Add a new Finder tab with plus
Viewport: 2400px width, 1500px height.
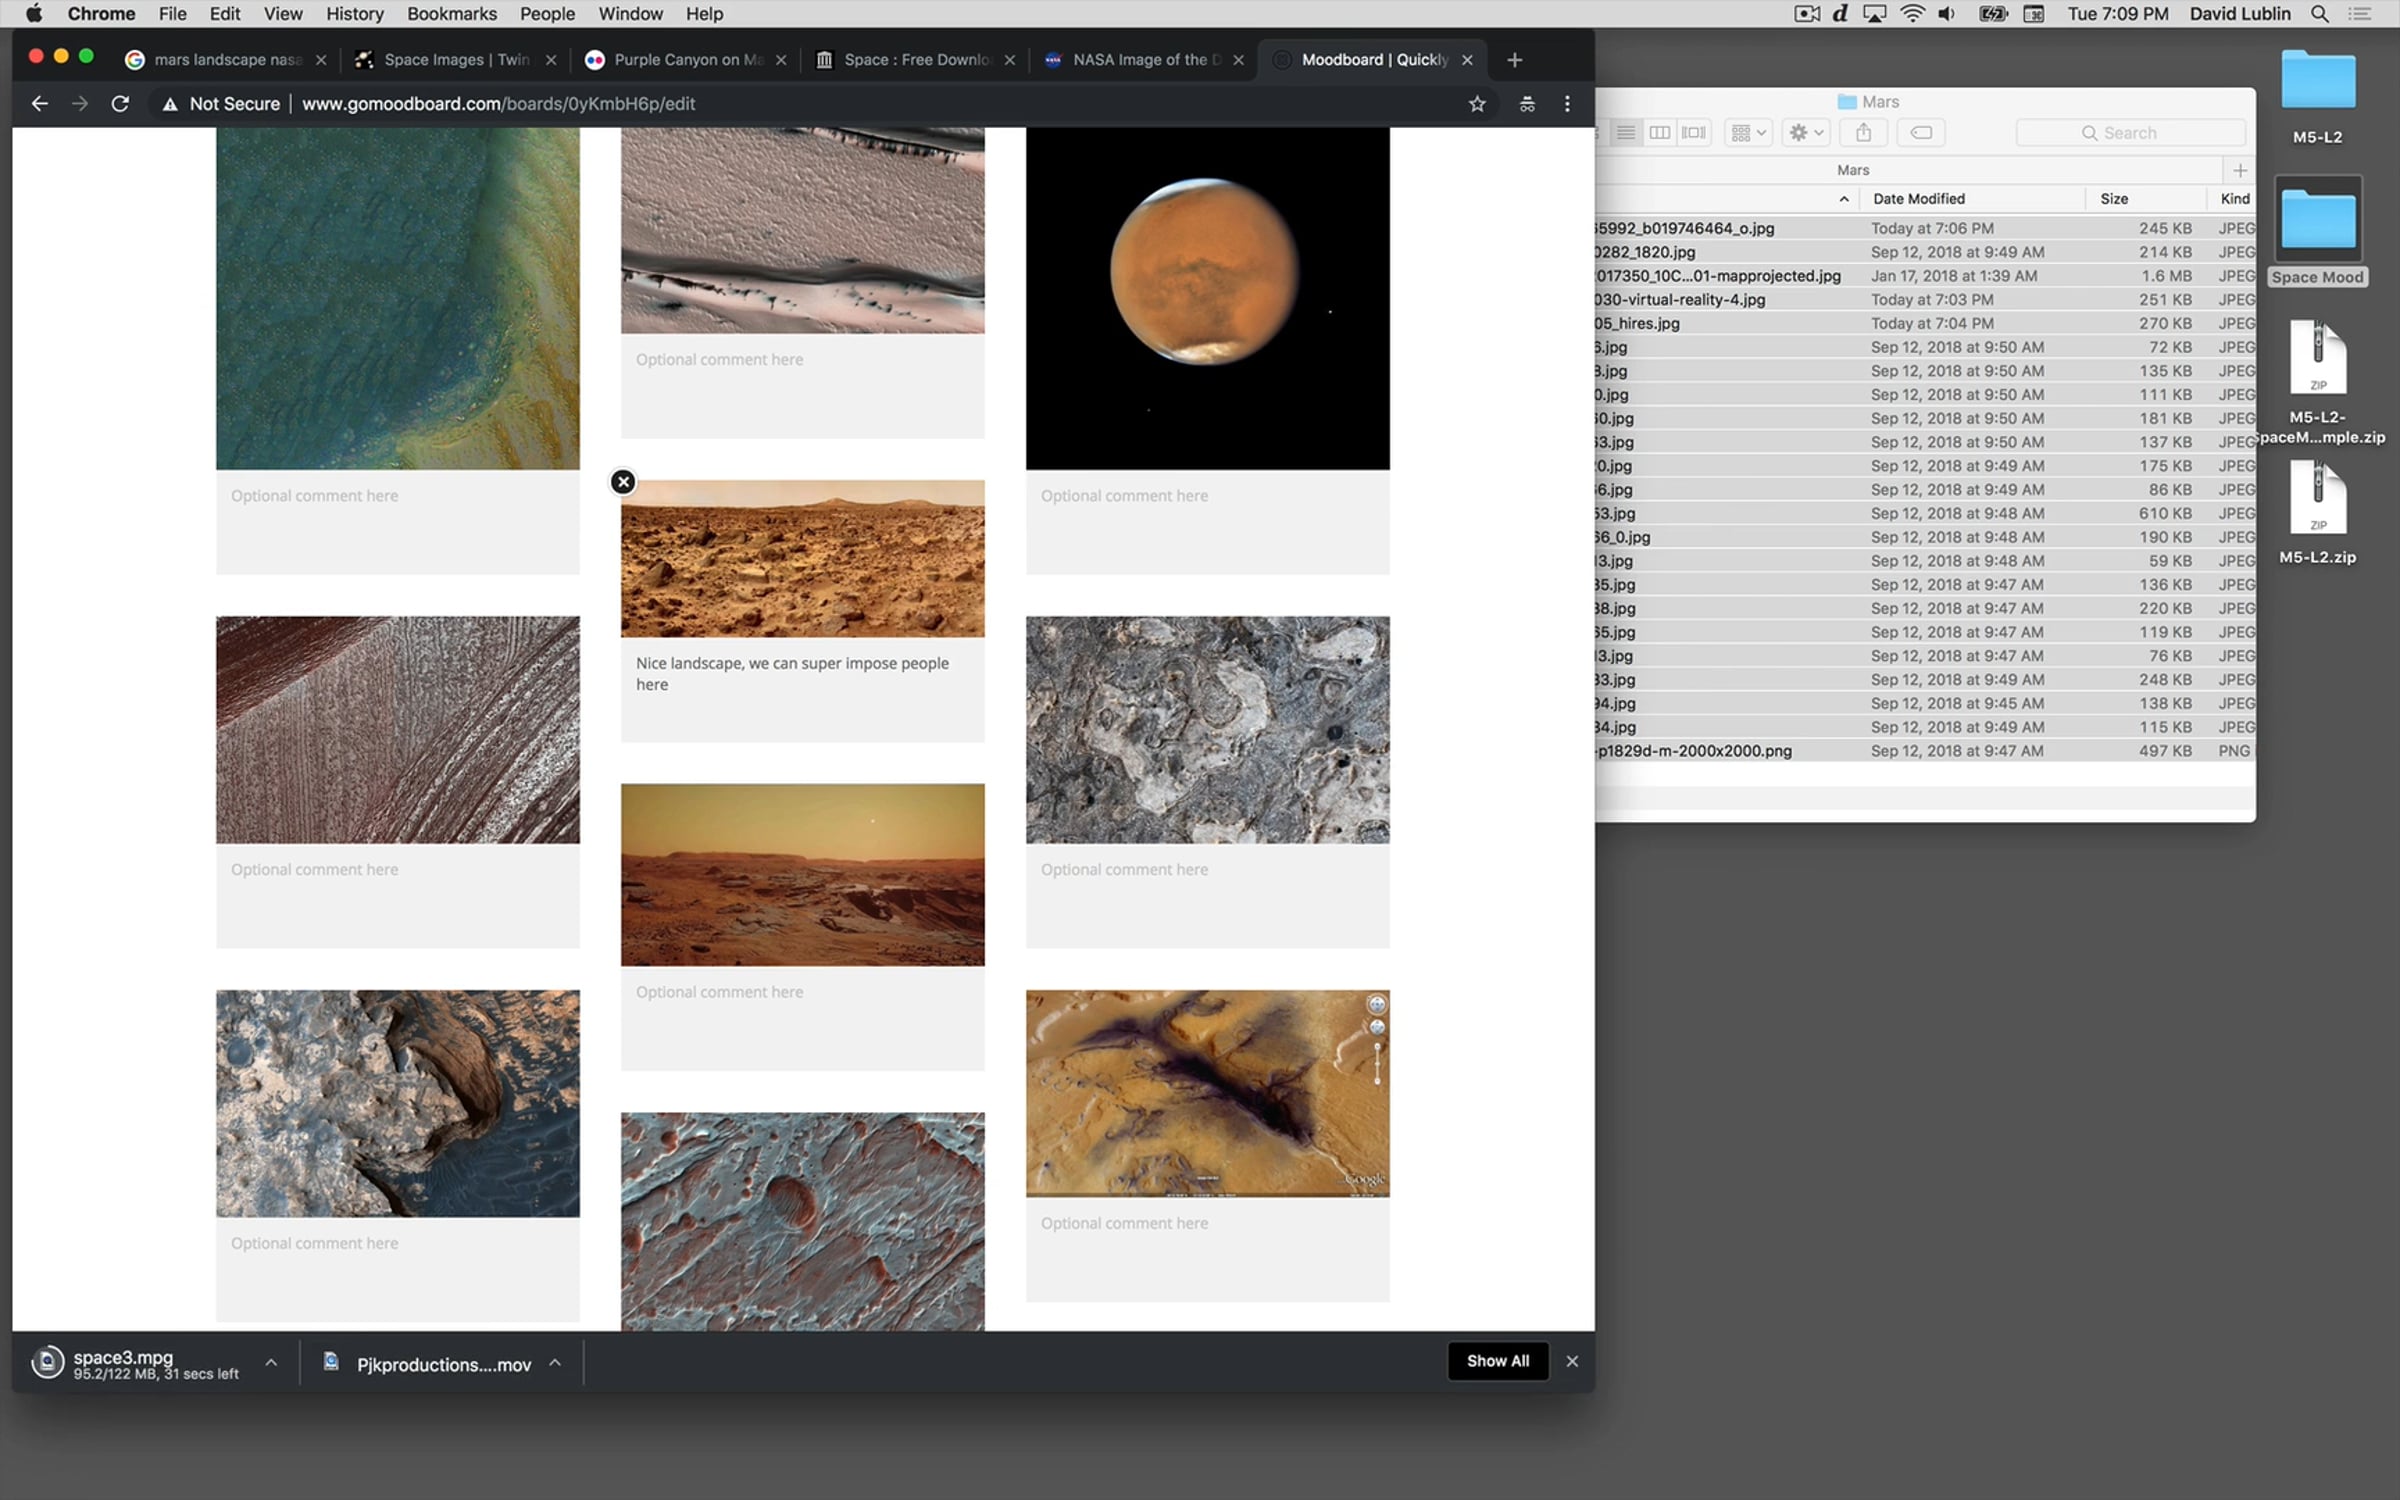[2239, 170]
